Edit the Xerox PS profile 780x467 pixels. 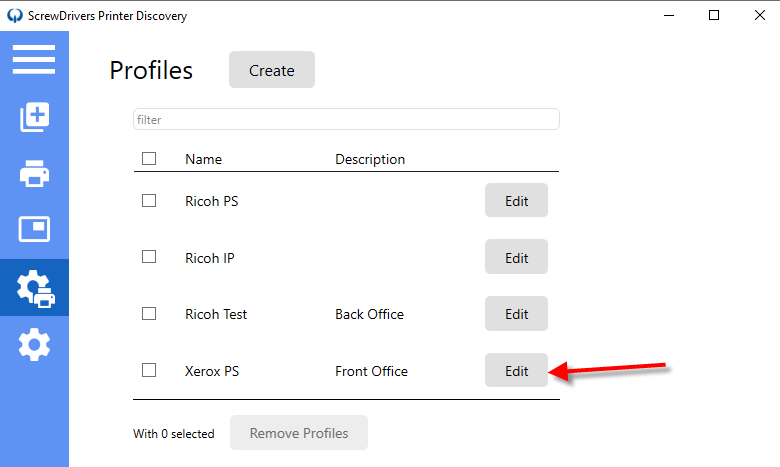[516, 370]
